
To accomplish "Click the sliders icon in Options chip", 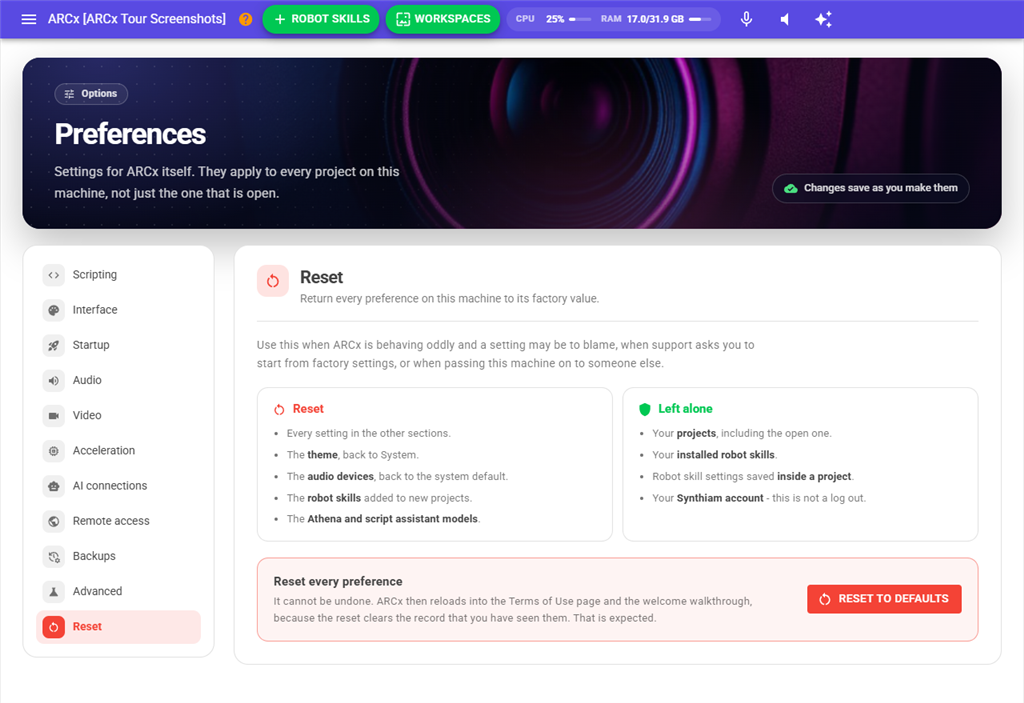I will coord(69,94).
